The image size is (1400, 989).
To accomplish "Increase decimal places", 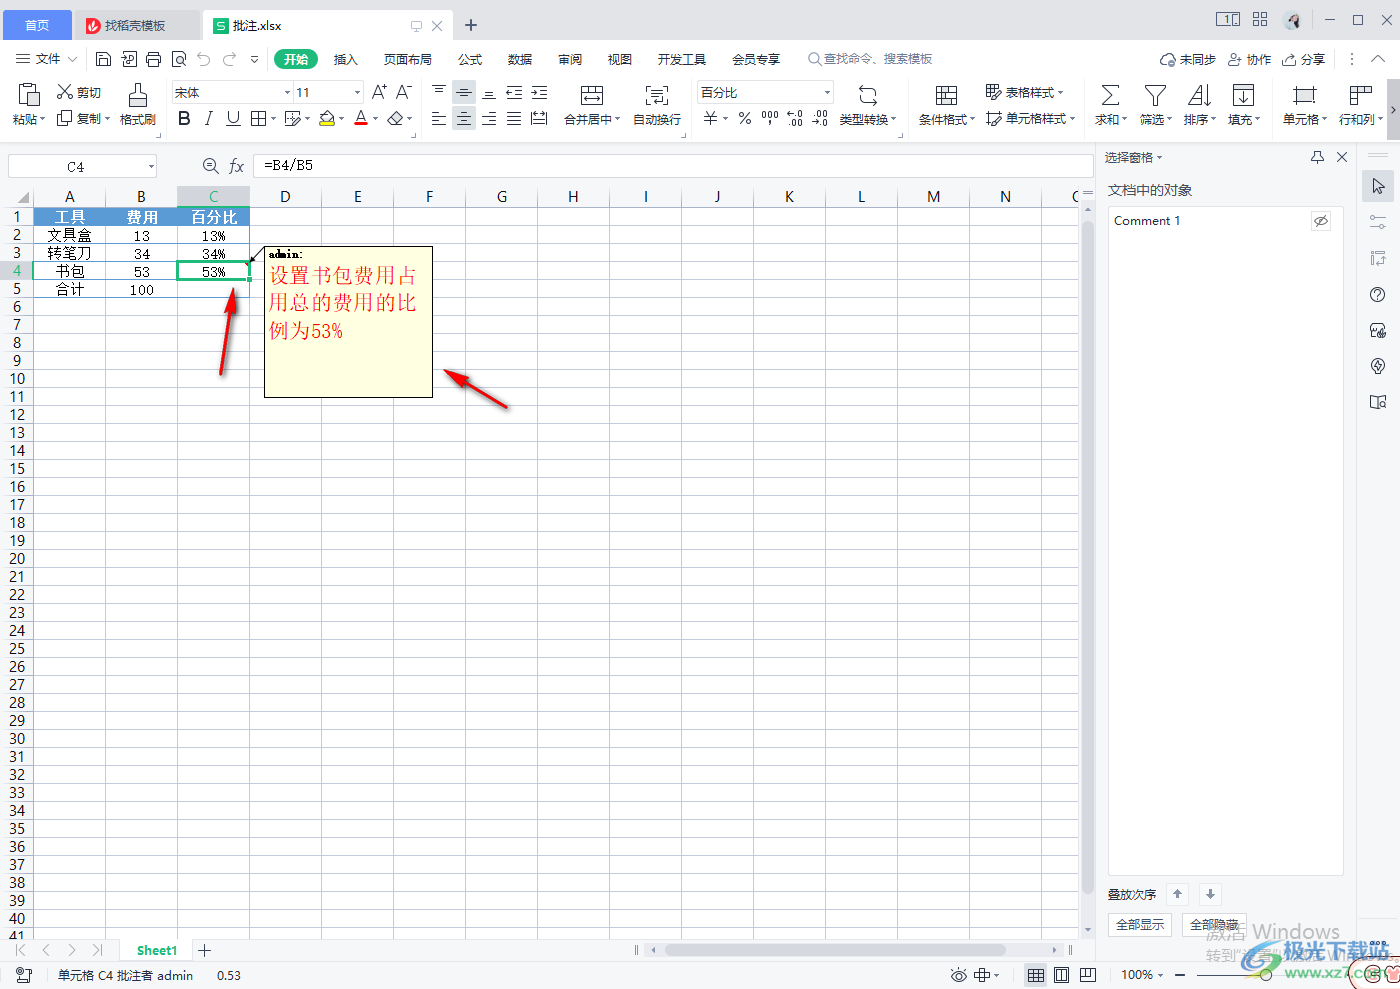I will tap(795, 118).
